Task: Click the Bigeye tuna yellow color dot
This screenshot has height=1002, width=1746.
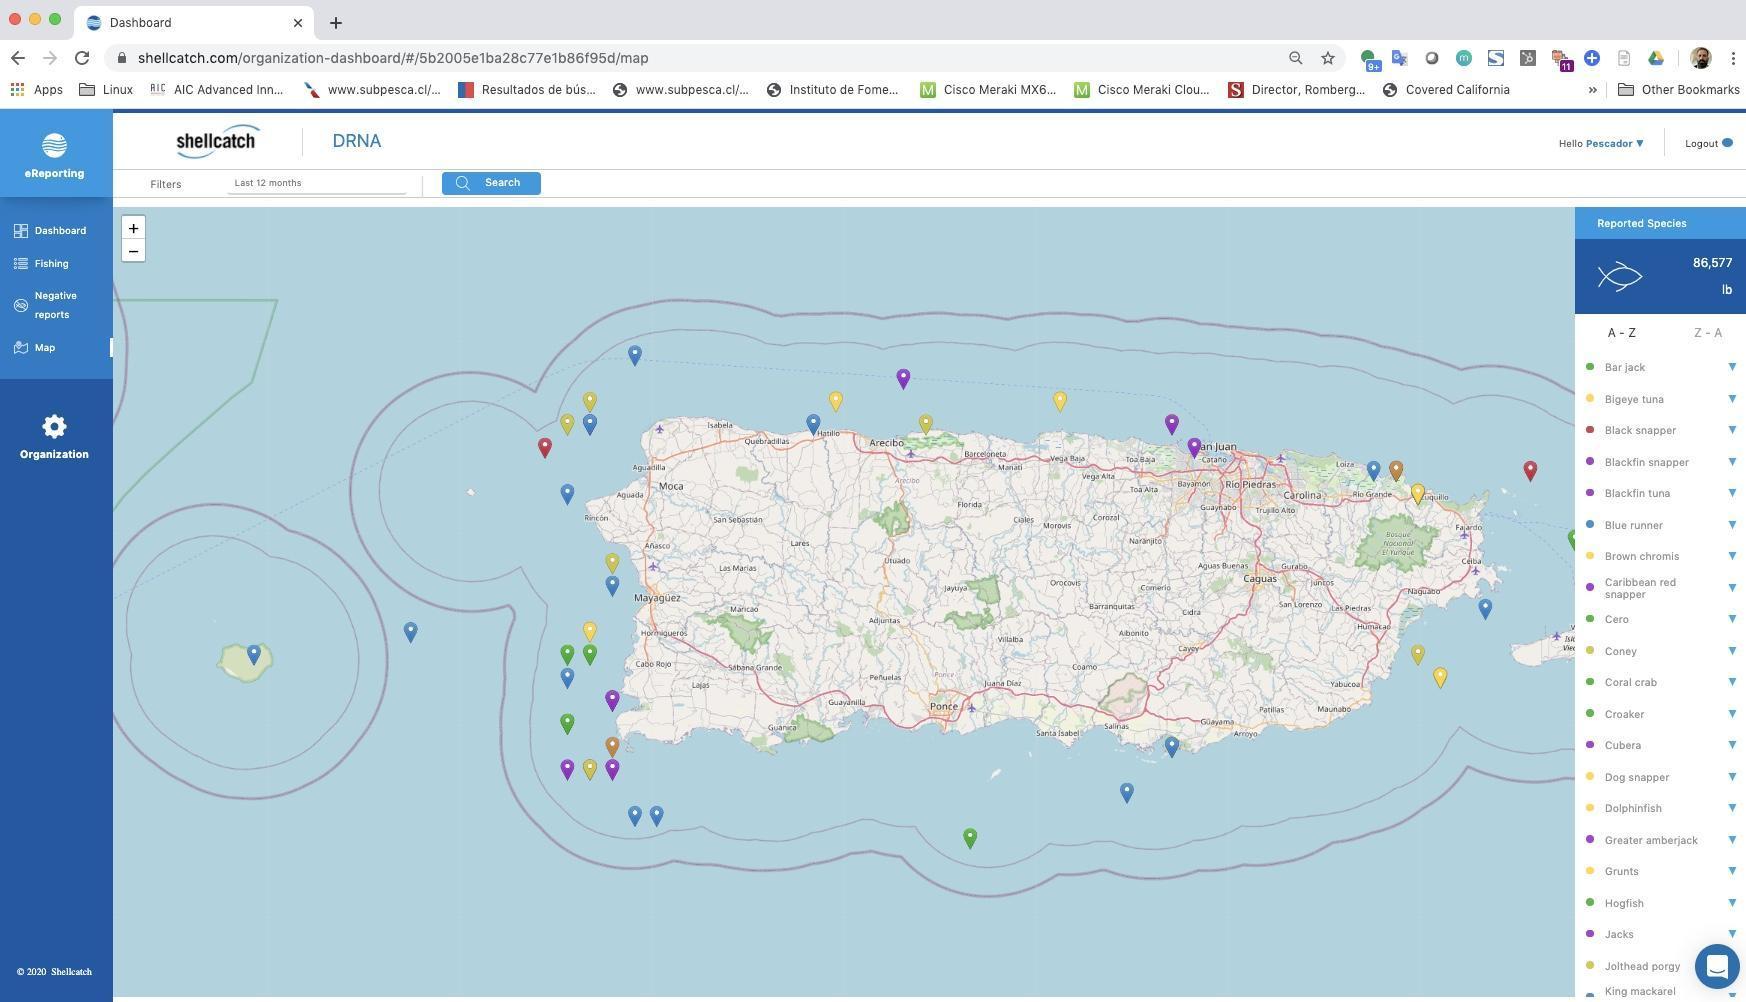Action: point(1590,399)
